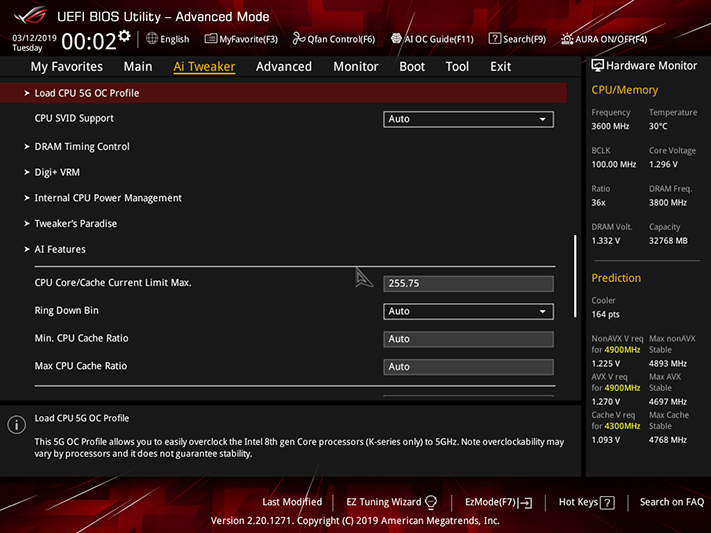
Task: Click Ratio 36x value
Action: pyautogui.click(x=598, y=203)
